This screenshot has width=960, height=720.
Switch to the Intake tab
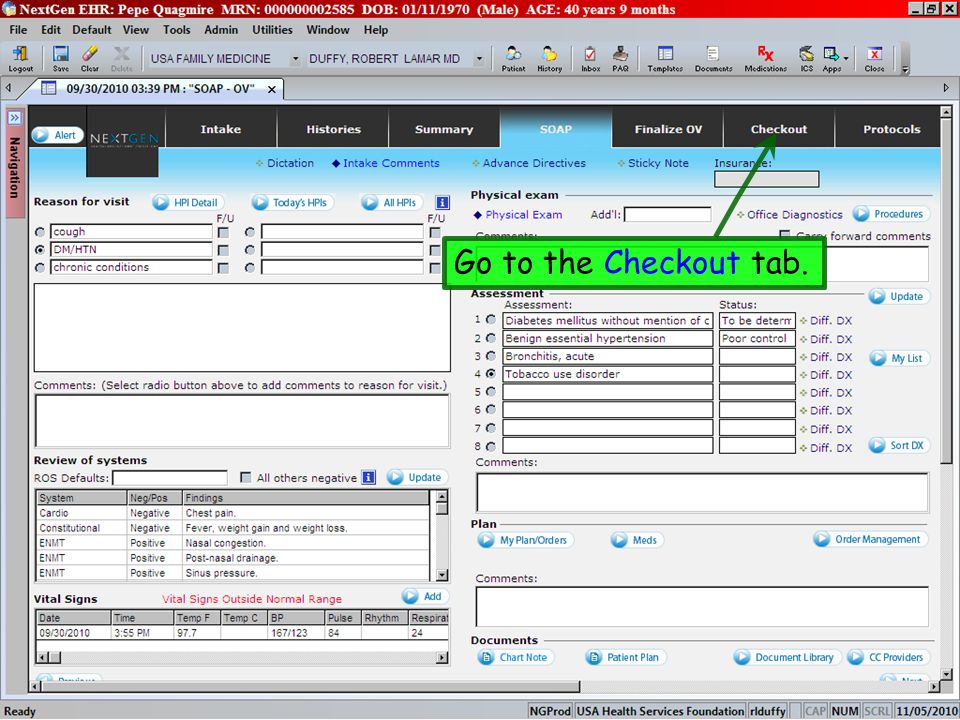(x=221, y=129)
